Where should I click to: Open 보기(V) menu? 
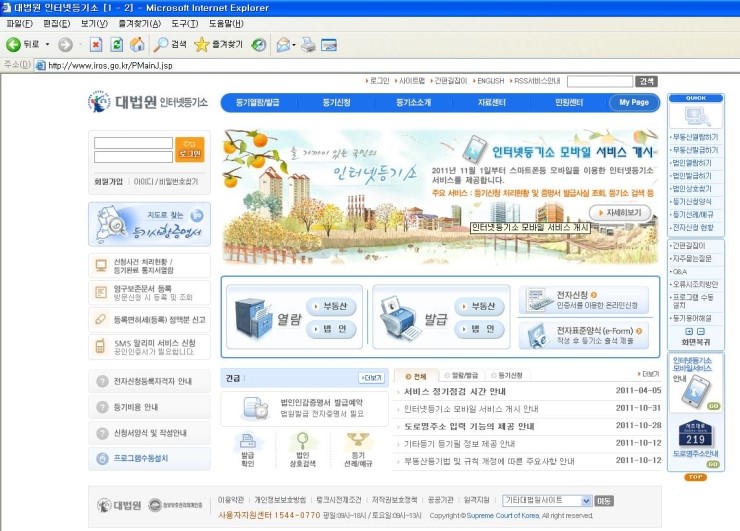tap(94, 24)
